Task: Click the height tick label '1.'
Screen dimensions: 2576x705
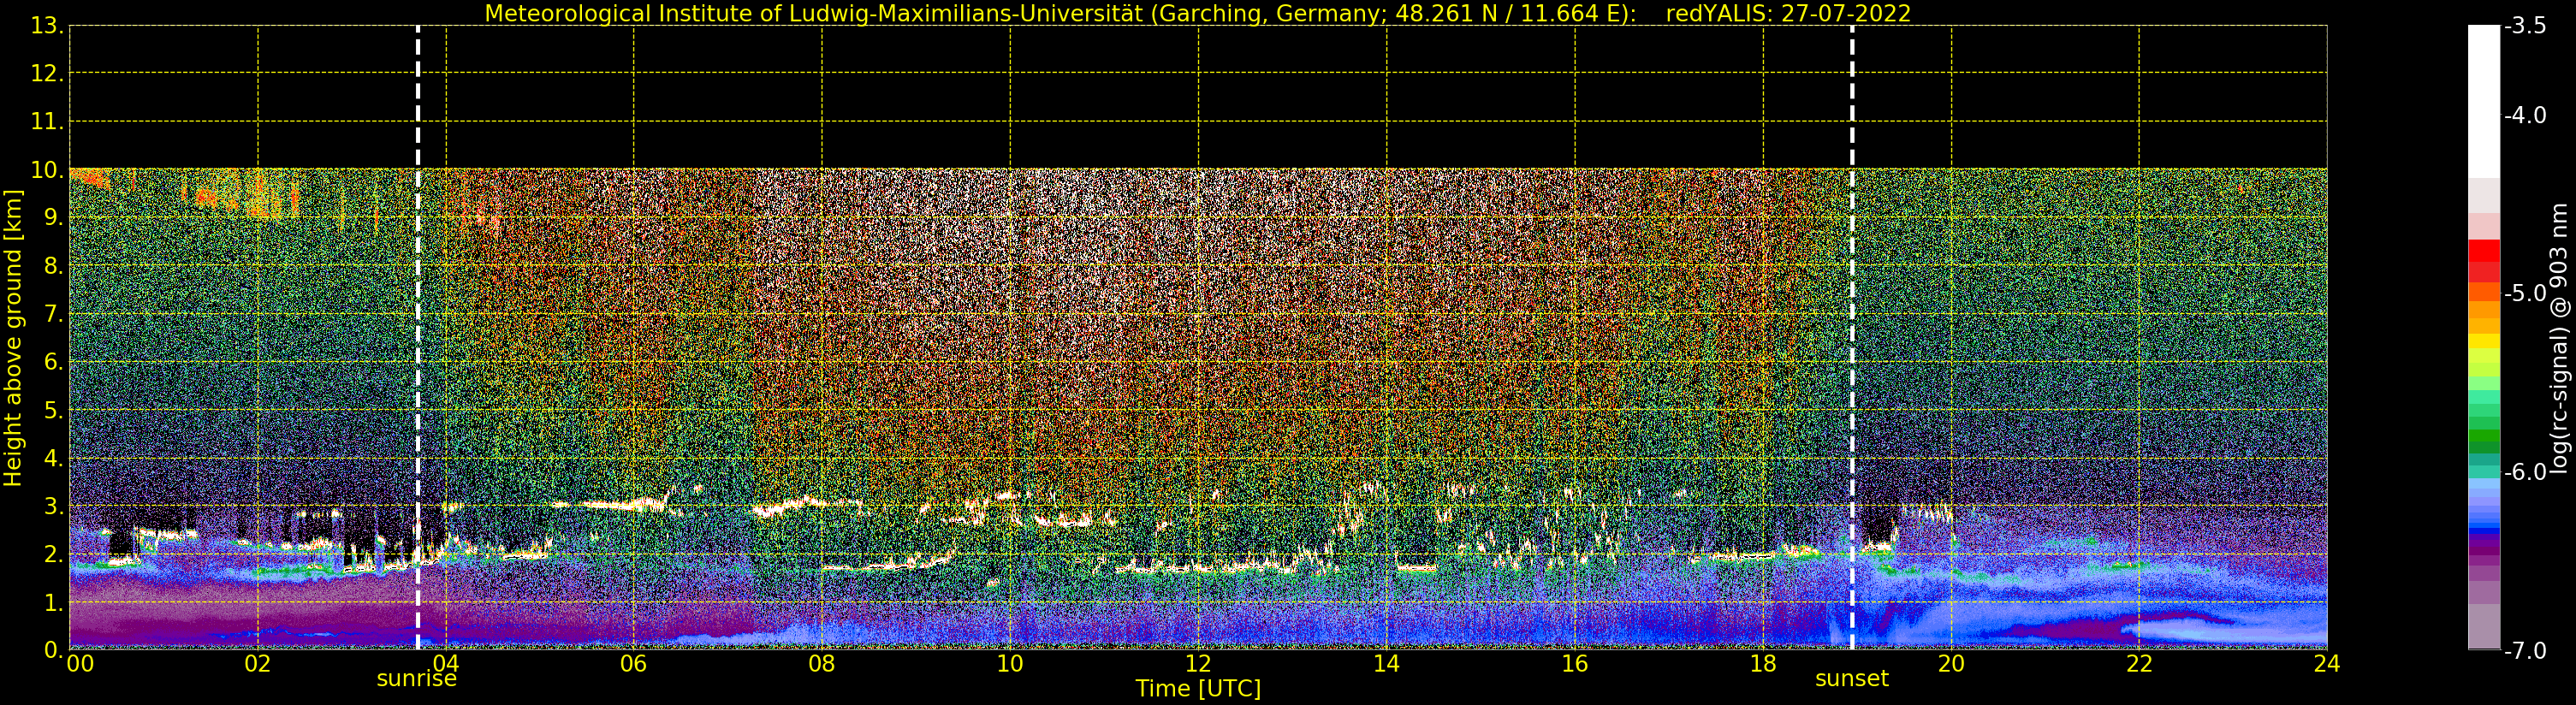Action: (53, 603)
